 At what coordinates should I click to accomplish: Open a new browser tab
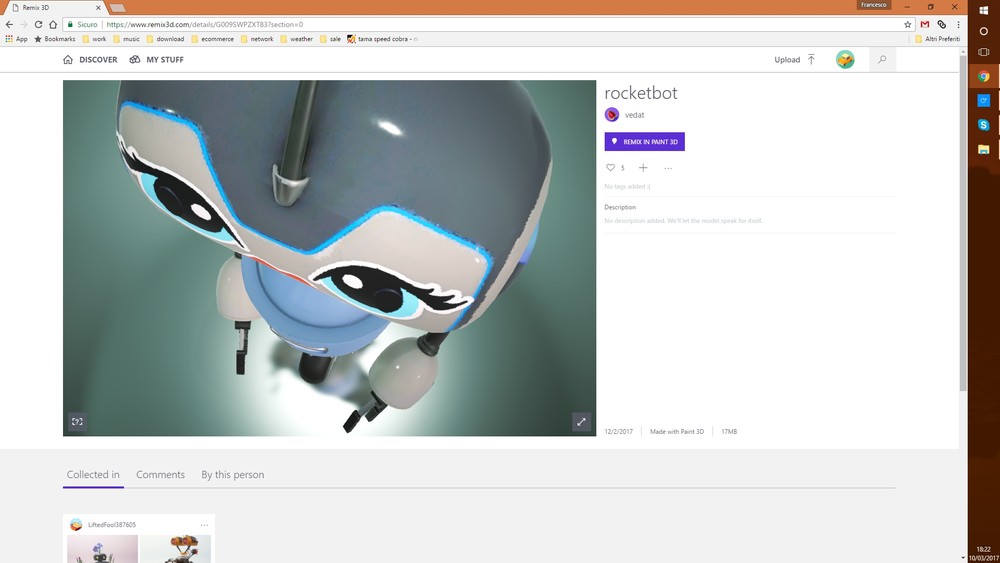[x=117, y=8]
